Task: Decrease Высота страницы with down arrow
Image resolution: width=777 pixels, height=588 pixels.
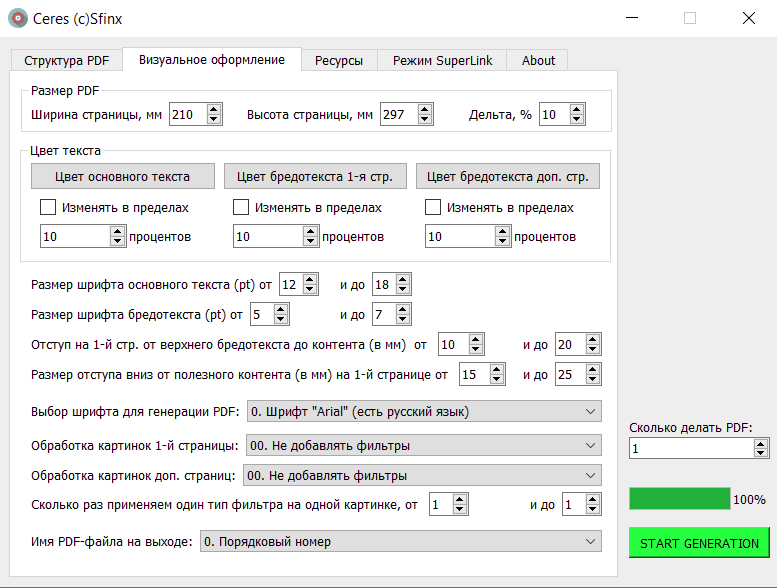Action: pyautogui.click(x=425, y=119)
